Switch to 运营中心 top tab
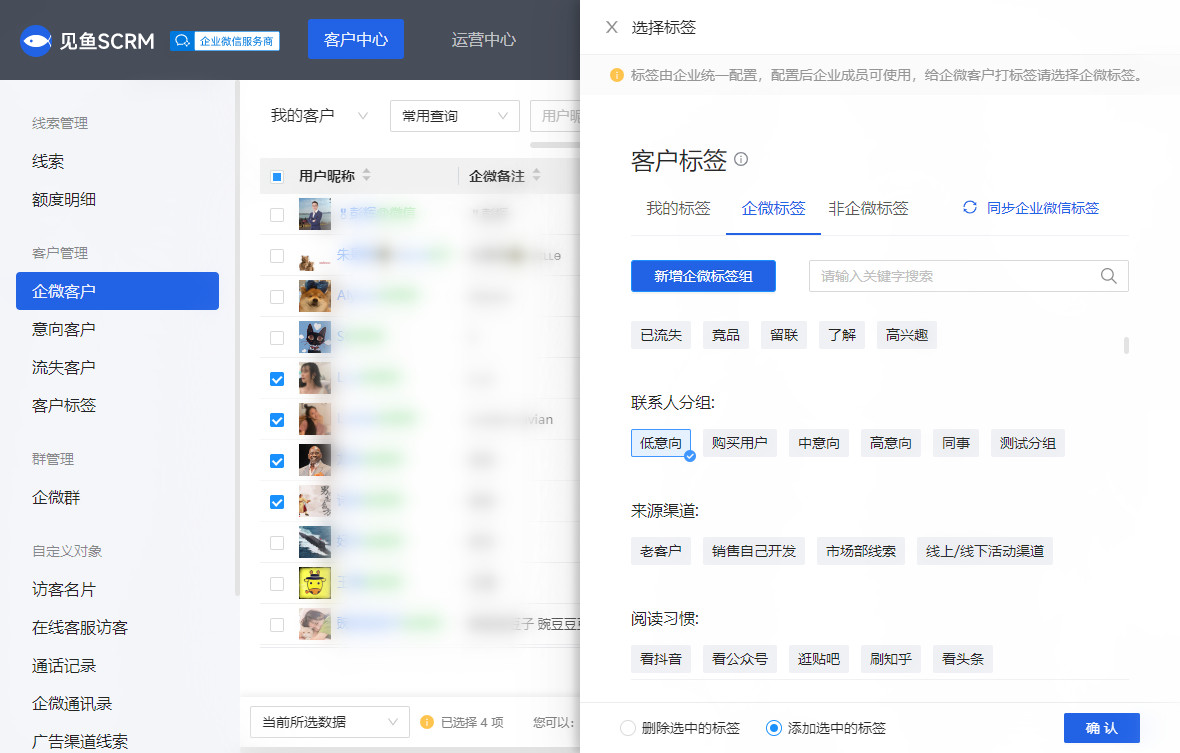 pos(483,40)
